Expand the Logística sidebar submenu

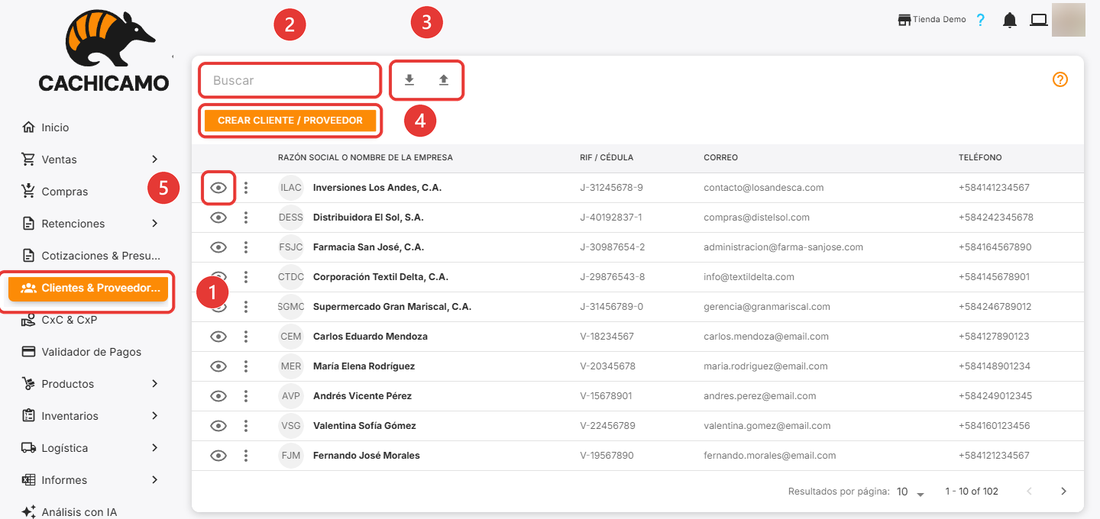[155, 448]
